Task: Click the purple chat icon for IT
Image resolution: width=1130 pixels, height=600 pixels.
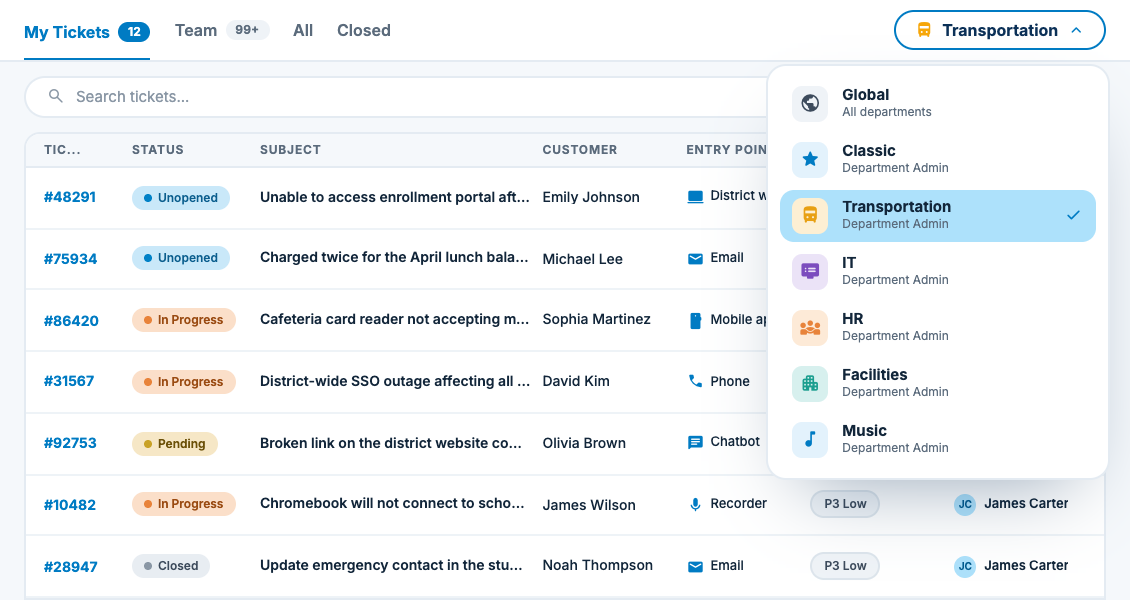Action: click(x=810, y=272)
